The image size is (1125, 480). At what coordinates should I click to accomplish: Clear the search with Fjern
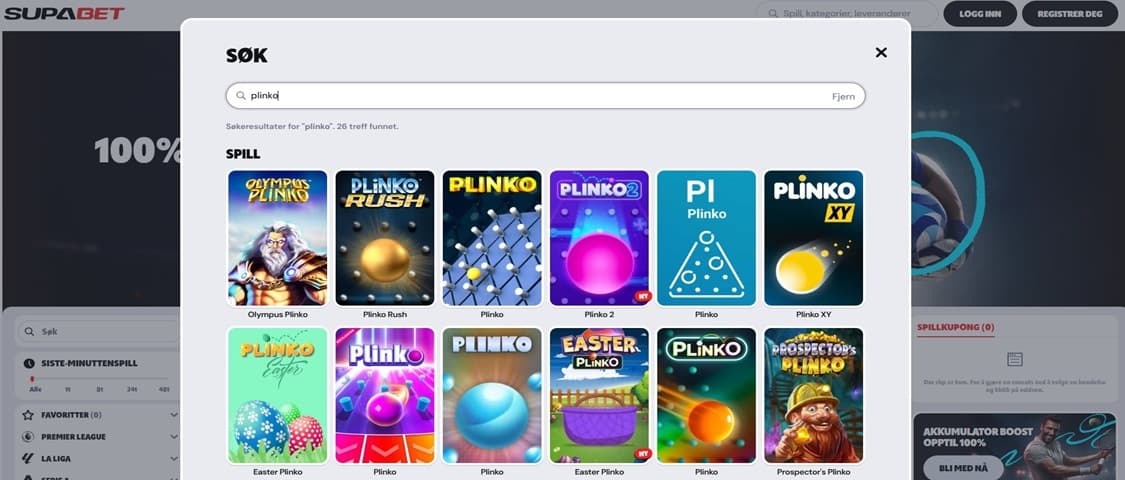click(843, 96)
